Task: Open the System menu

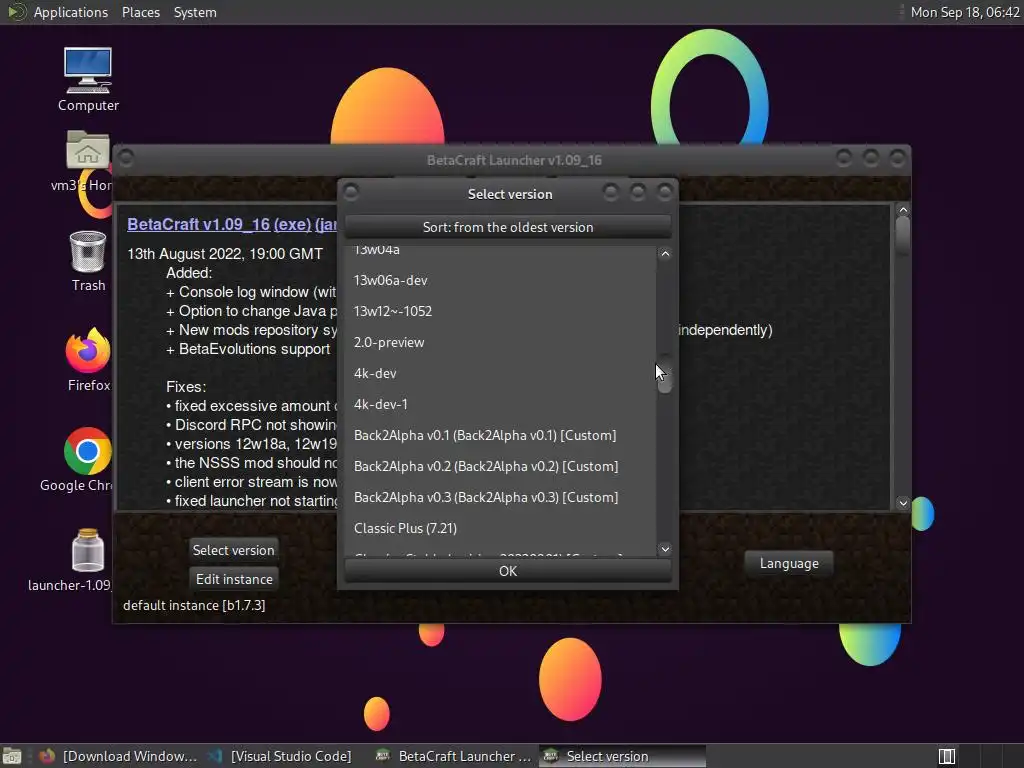Action: point(195,12)
